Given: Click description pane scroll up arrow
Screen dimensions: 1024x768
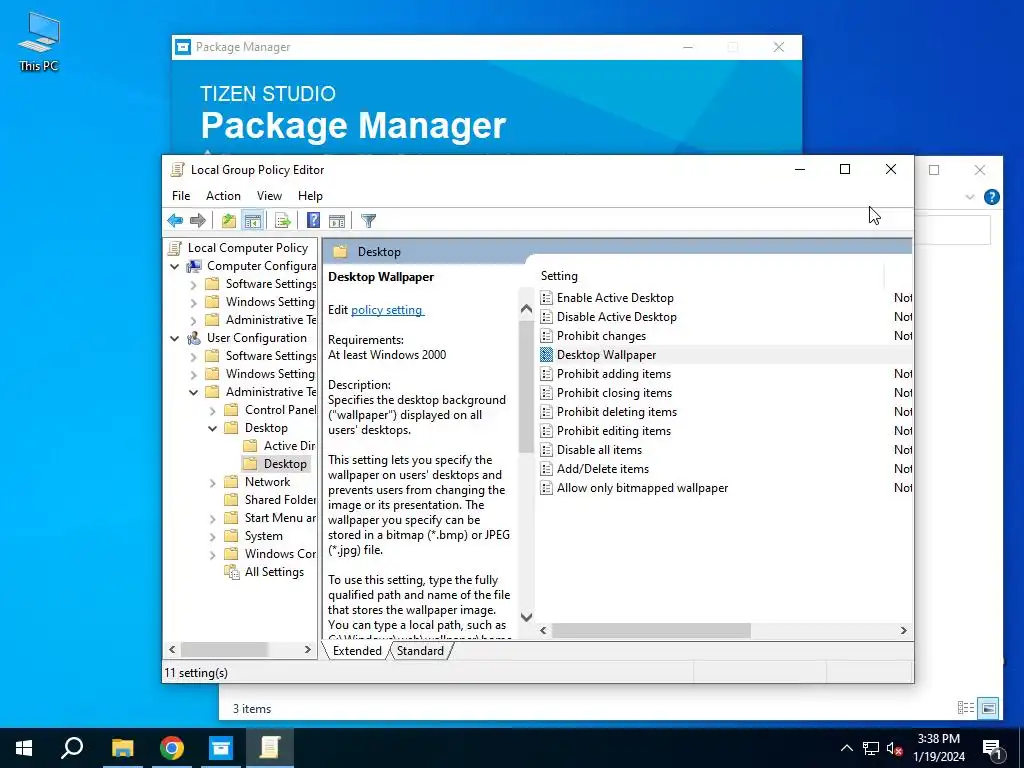Looking at the screenshot, I should (x=526, y=310).
